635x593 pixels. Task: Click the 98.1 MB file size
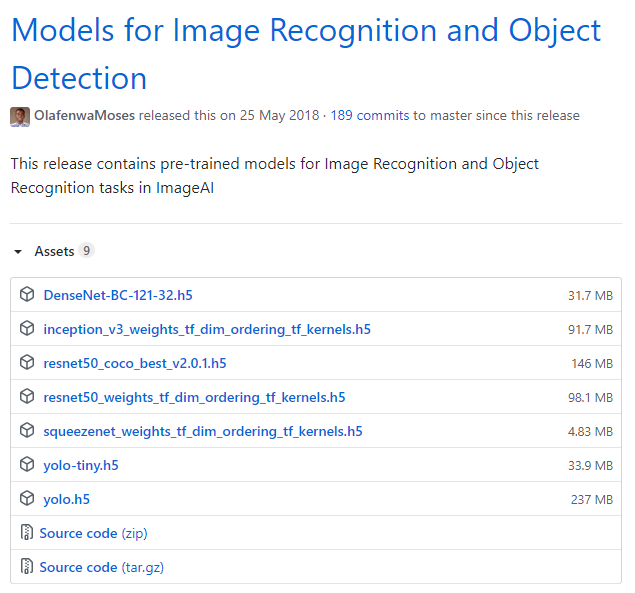pyautogui.click(x=590, y=398)
